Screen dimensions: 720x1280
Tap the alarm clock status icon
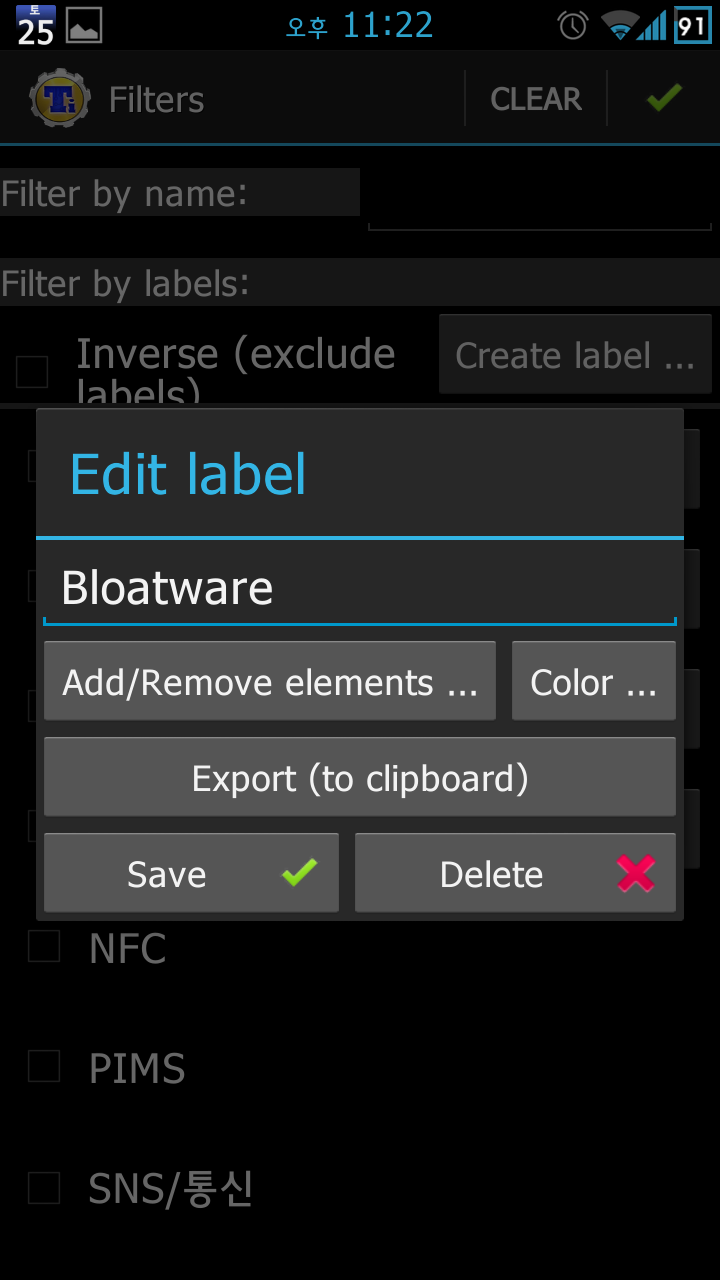point(573,26)
